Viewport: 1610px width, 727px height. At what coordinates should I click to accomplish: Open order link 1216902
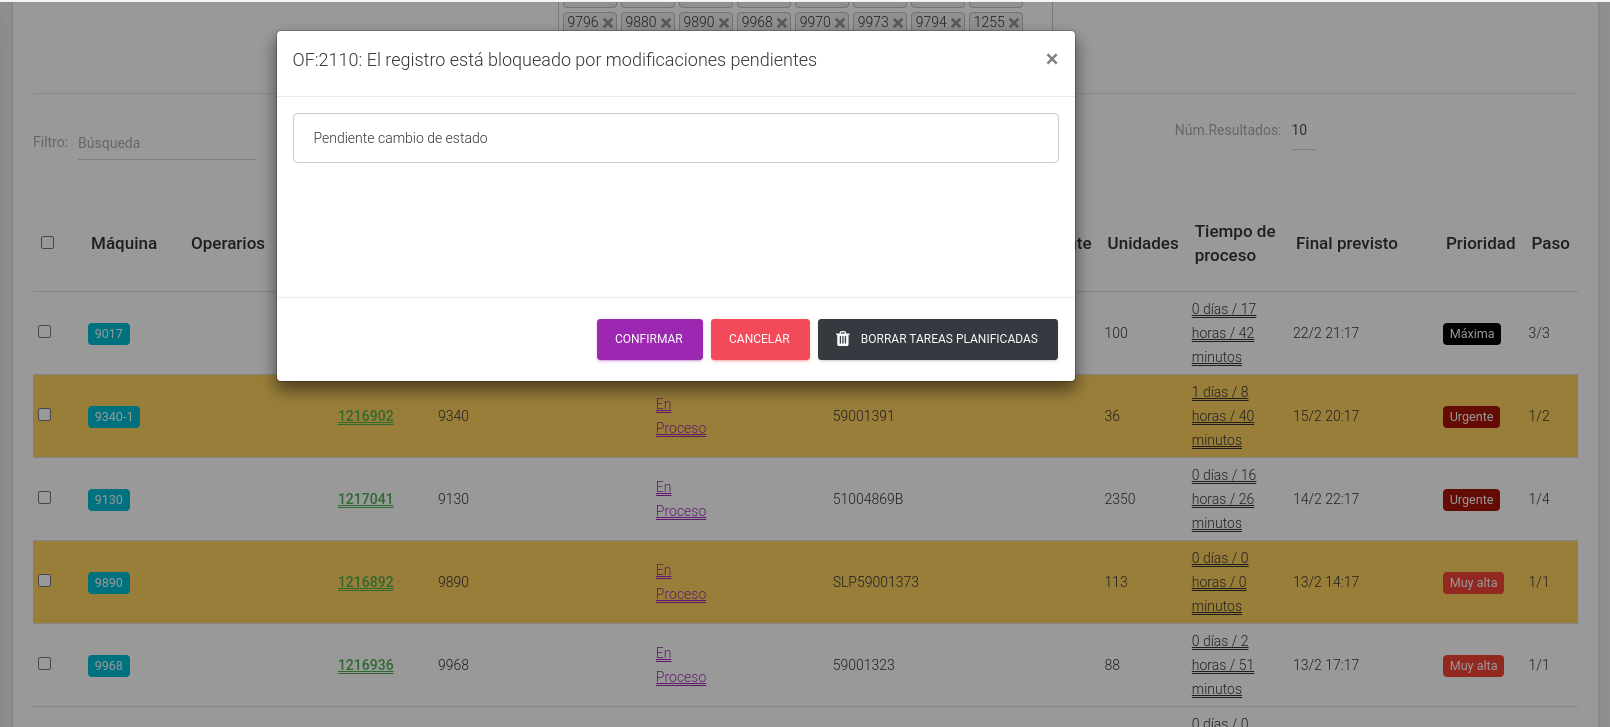(x=366, y=416)
